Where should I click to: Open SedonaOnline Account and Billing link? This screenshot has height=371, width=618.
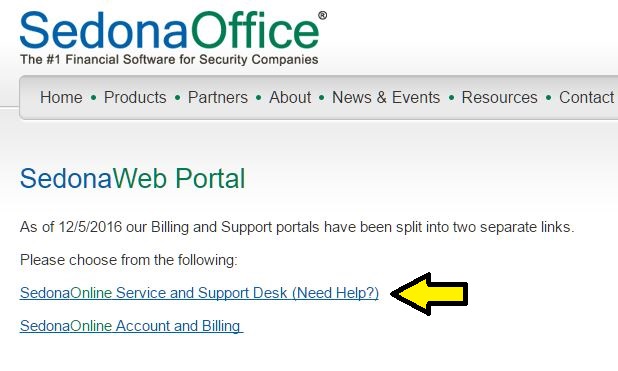pyautogui.click(x=132, y=326)
